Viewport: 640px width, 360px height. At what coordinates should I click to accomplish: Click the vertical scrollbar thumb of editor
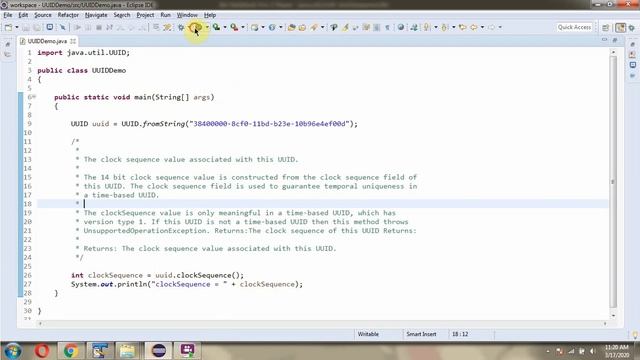coord(613,182)
